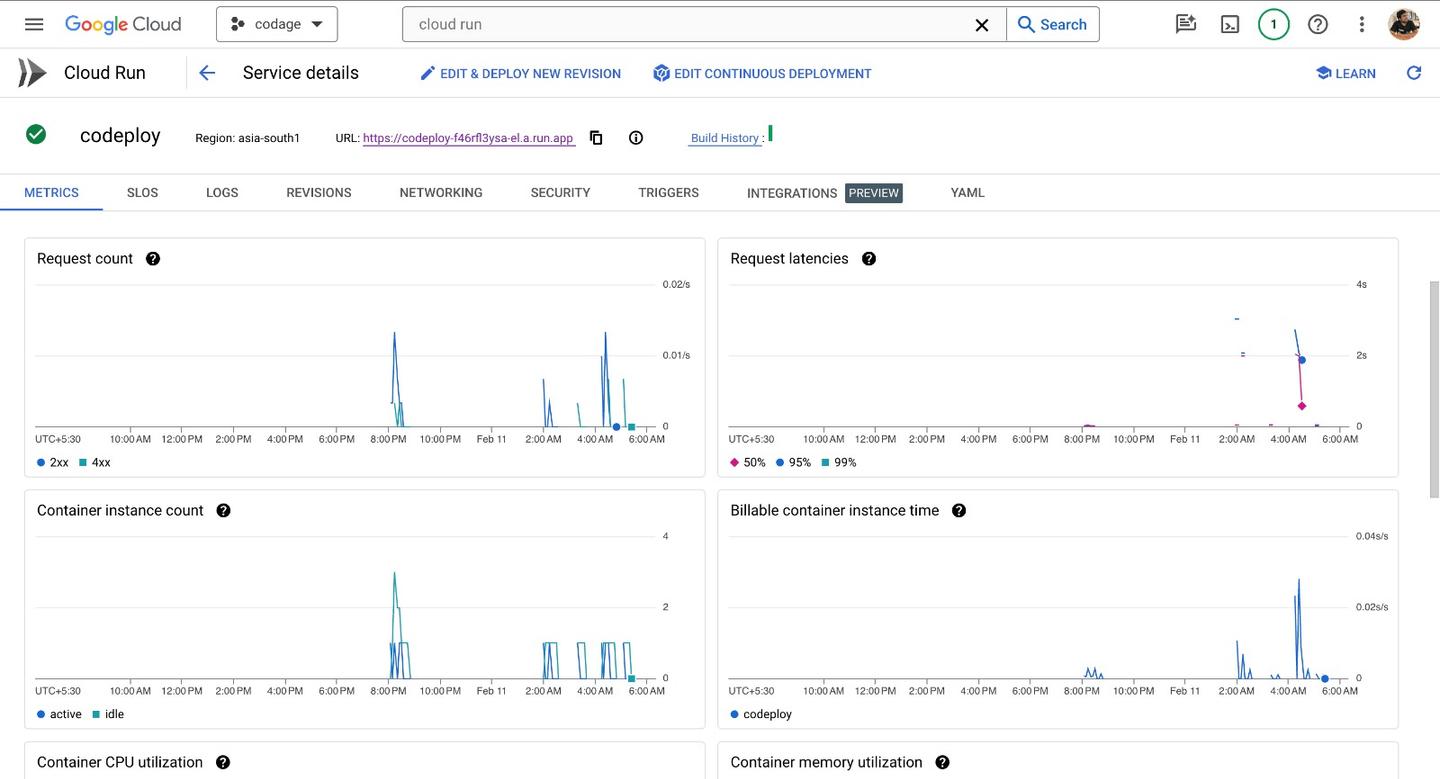Viewport: 1440px width, 779px height.
Task: Click help icon beside Container memory utilization
Action: 942,762
